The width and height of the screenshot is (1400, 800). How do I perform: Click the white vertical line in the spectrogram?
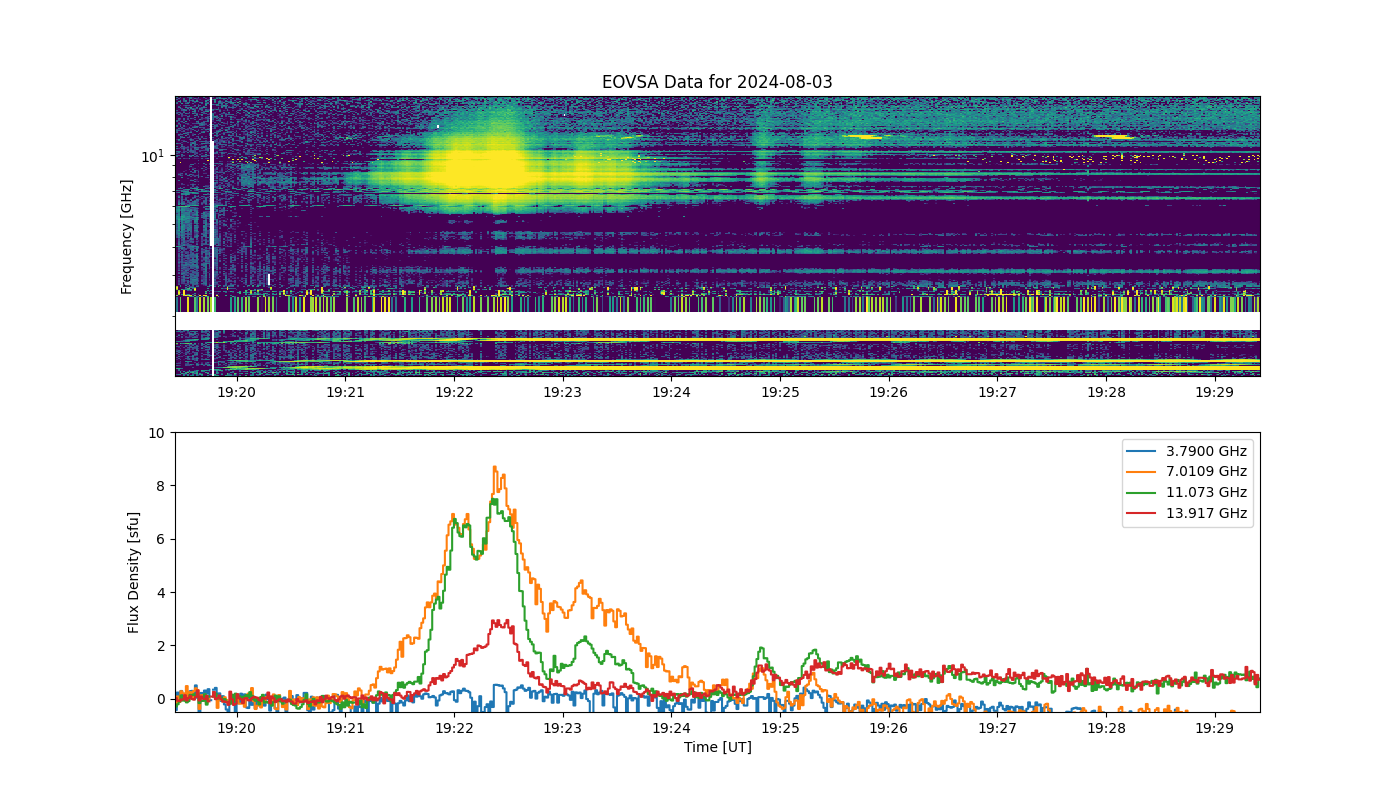[211, 236]
